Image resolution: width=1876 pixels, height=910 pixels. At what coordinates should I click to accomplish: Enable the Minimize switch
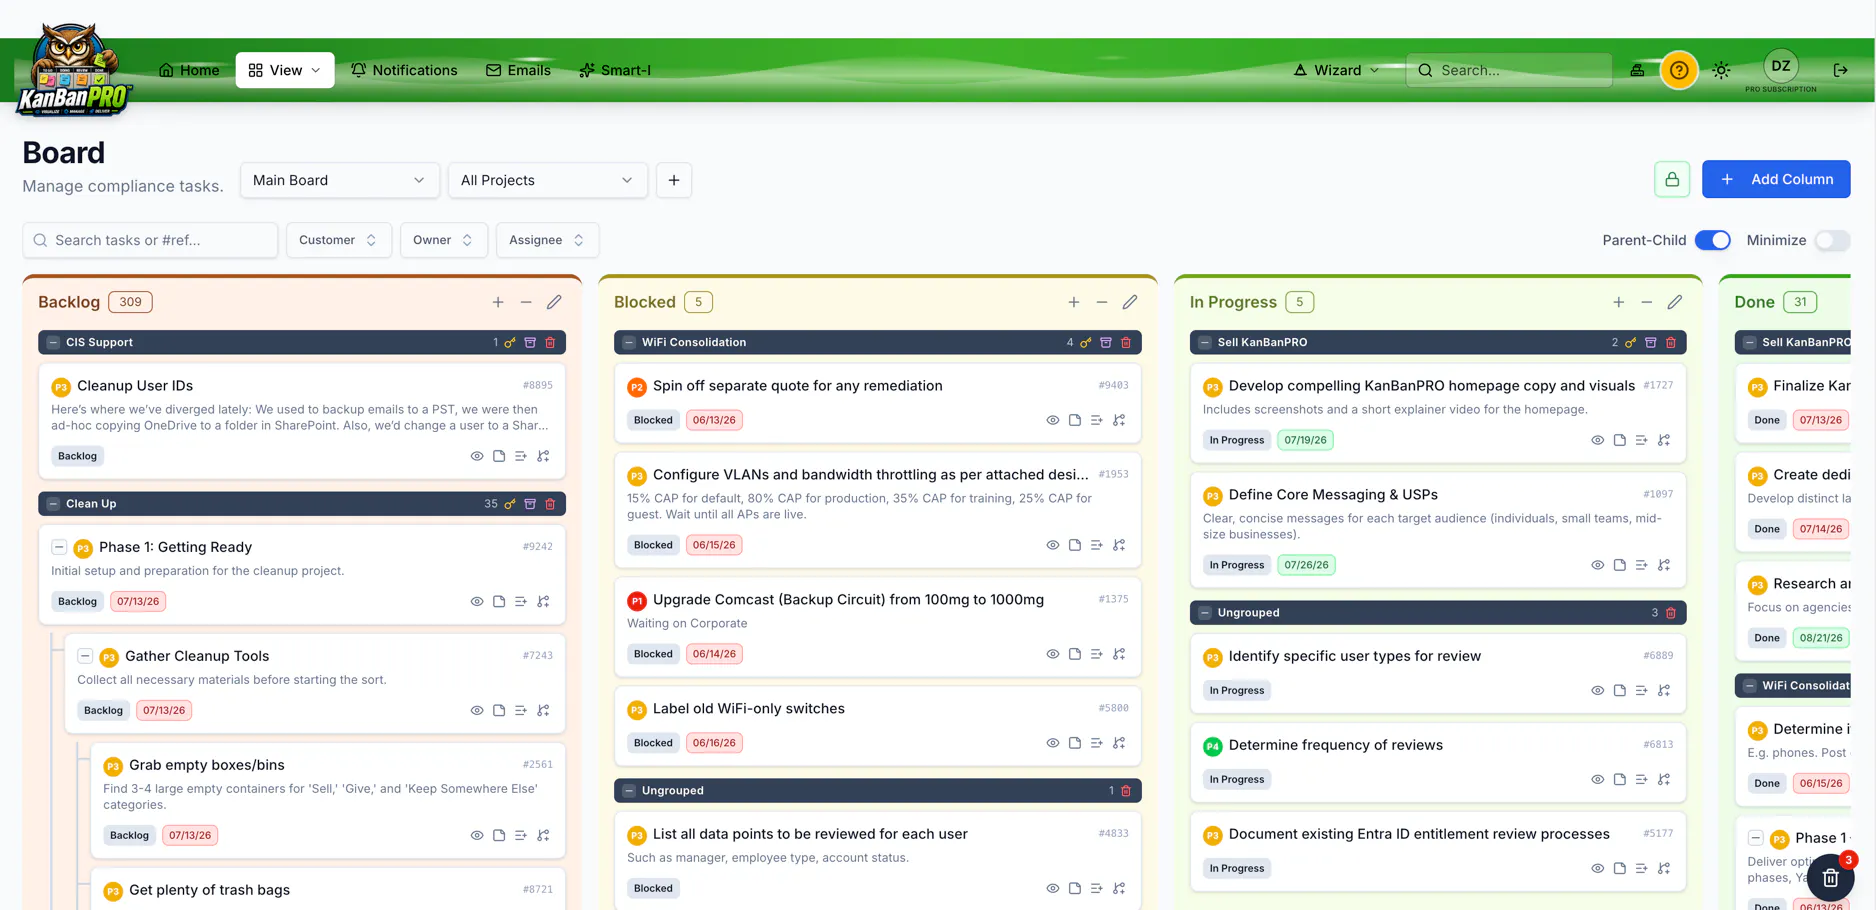(1832, 240)
